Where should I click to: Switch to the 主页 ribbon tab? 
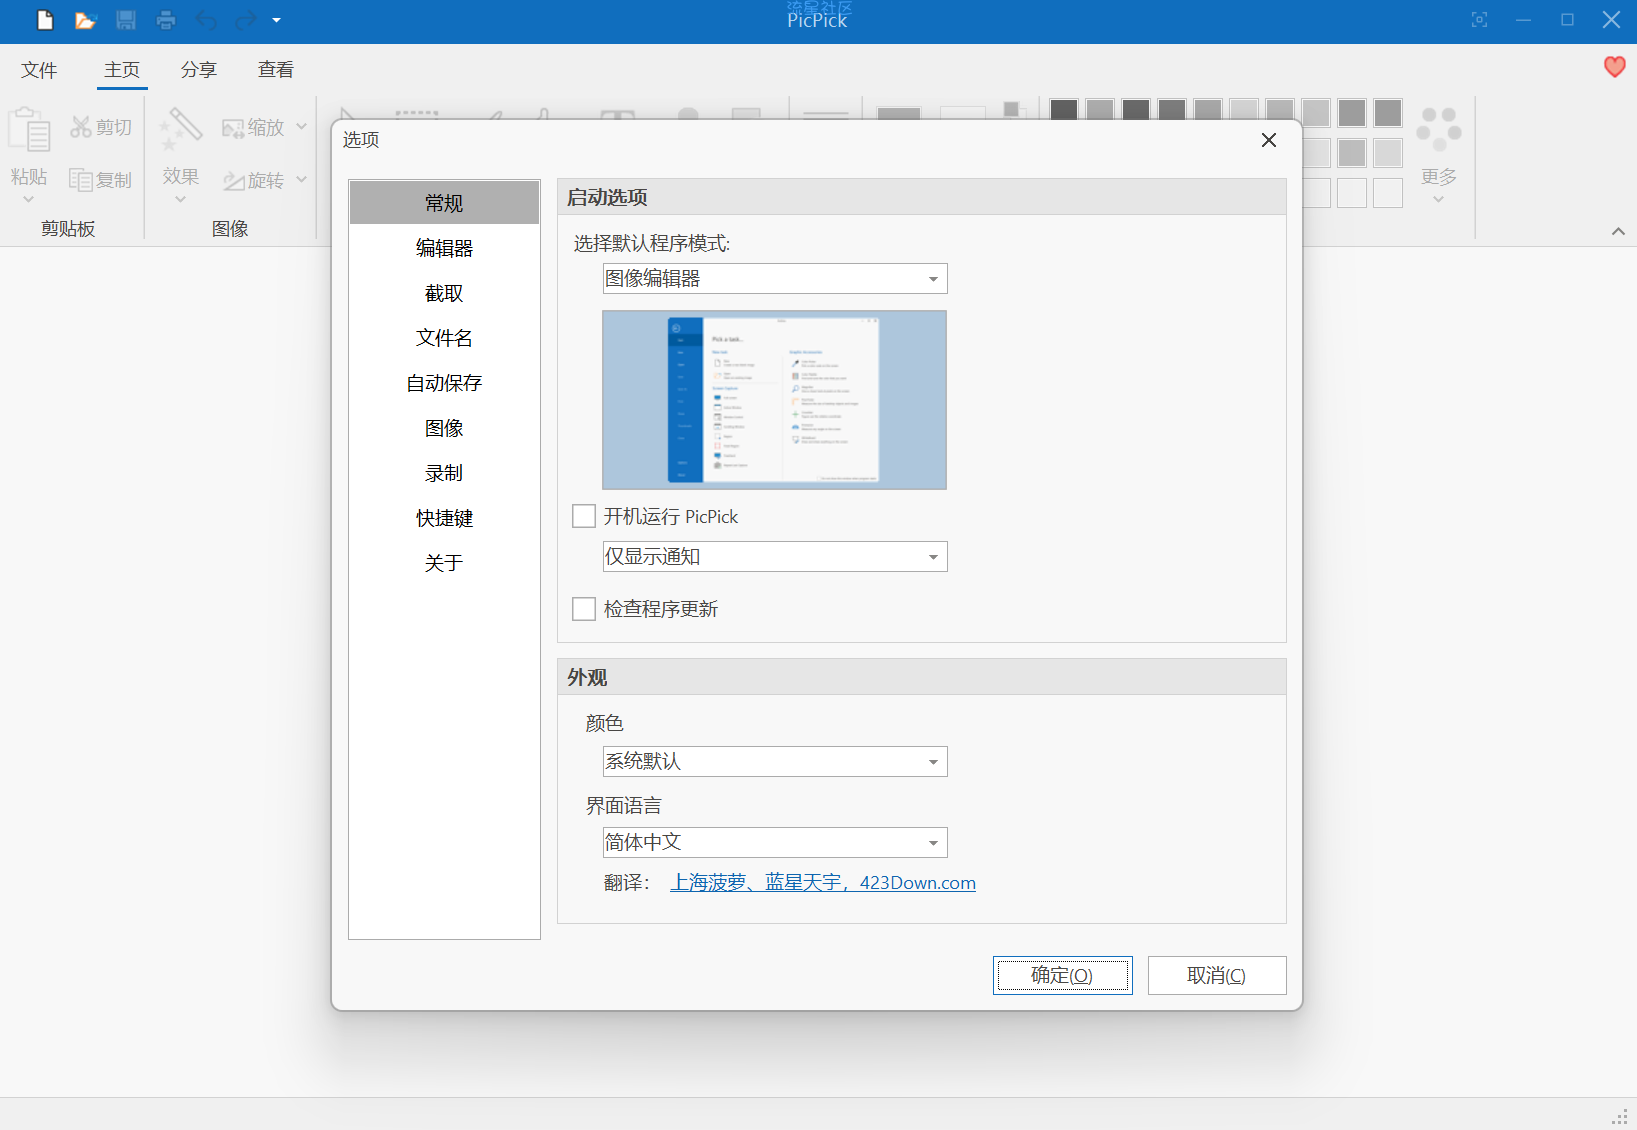tap(122, 70)
